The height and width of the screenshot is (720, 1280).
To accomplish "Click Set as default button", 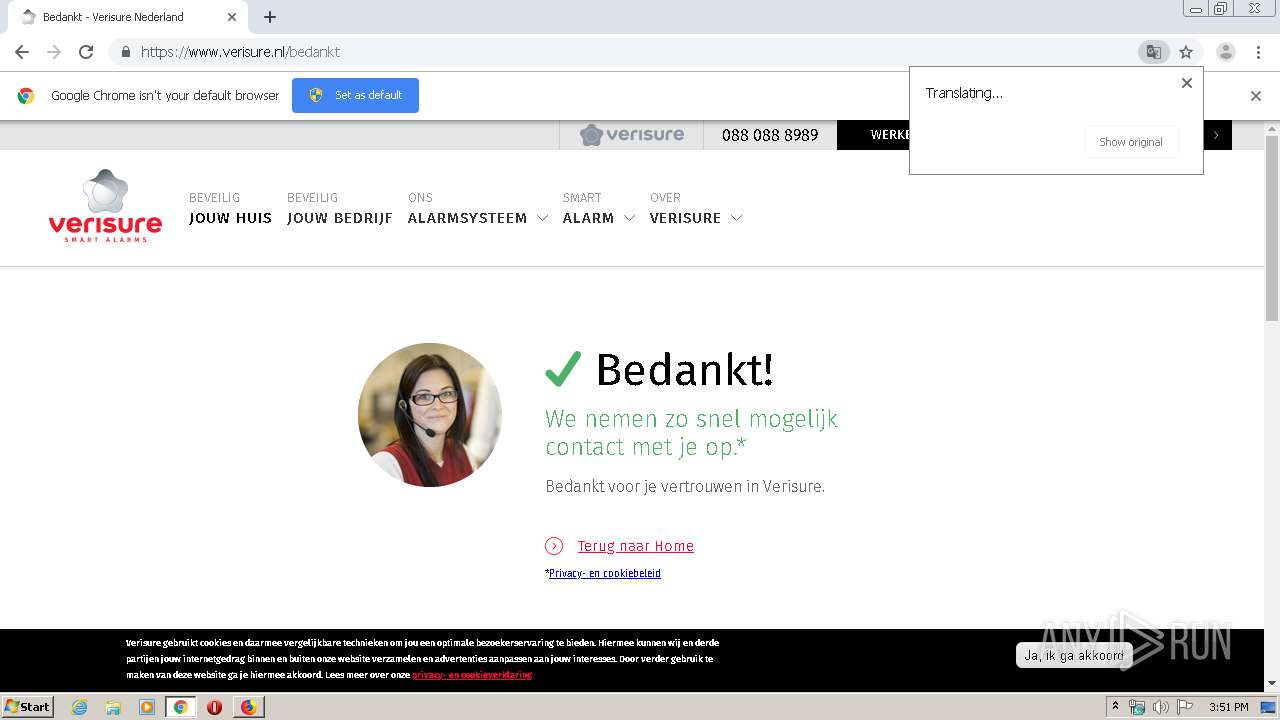I will point(355,95).
